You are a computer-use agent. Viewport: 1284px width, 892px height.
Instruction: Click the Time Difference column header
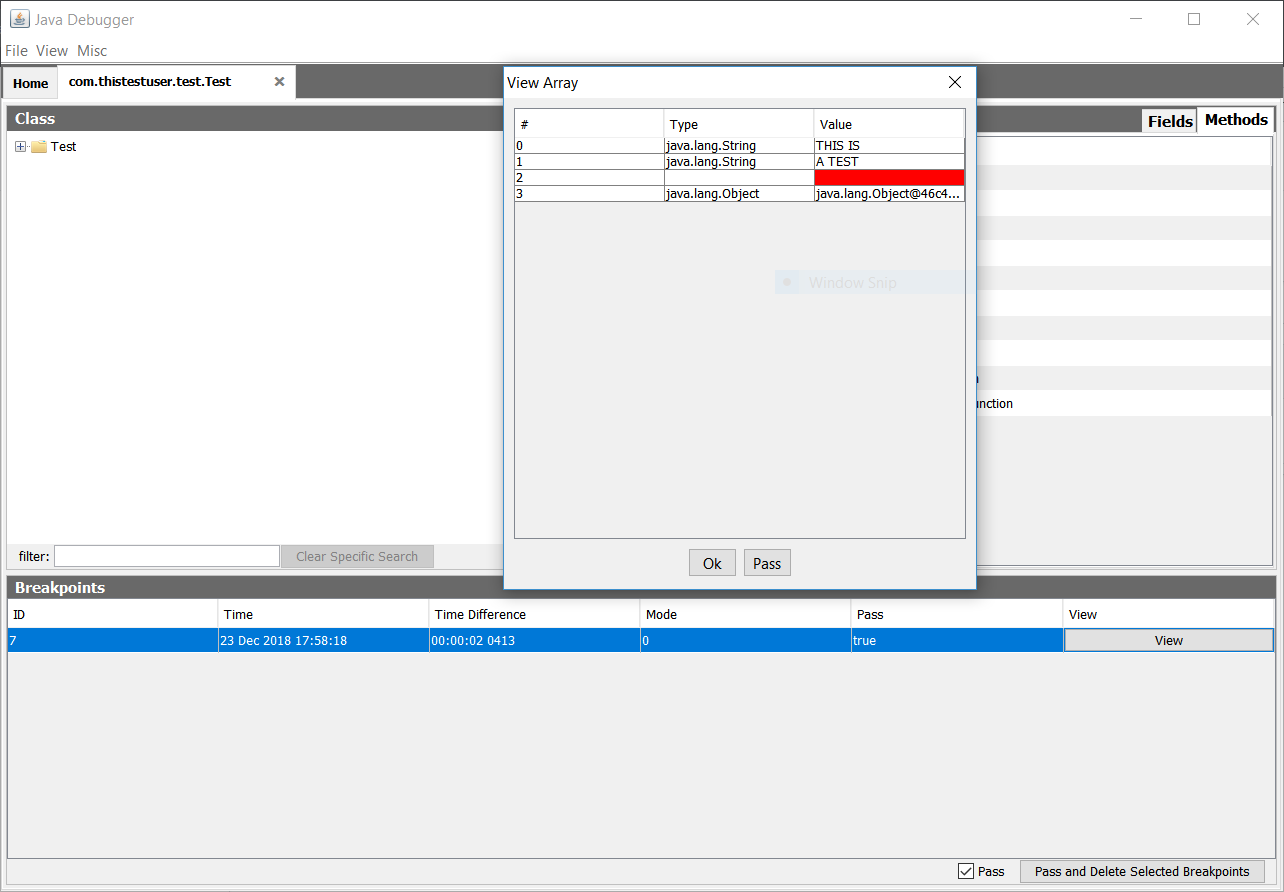(535, 614)
